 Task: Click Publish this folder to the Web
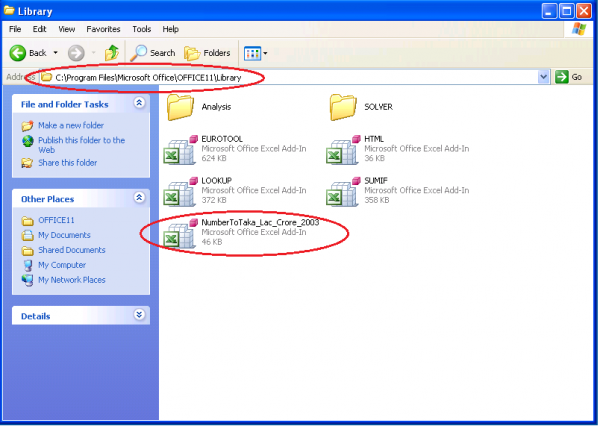82,145
